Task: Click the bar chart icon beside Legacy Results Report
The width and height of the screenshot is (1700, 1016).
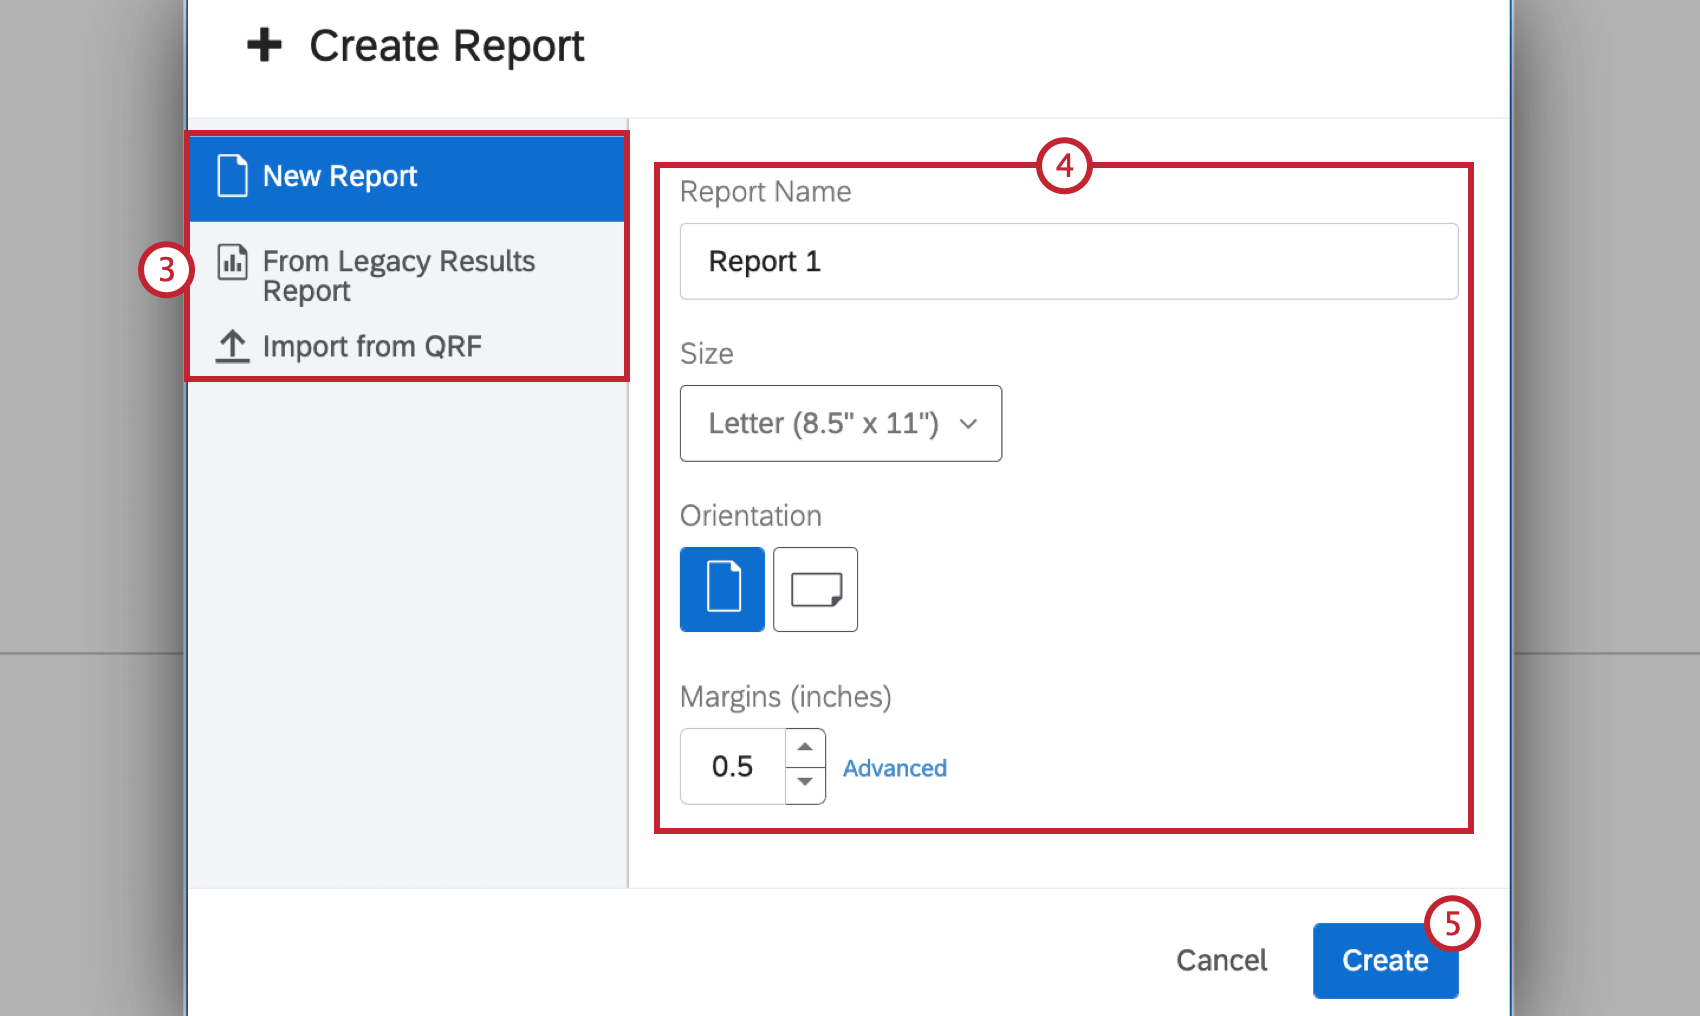Action: click(232, 262)
